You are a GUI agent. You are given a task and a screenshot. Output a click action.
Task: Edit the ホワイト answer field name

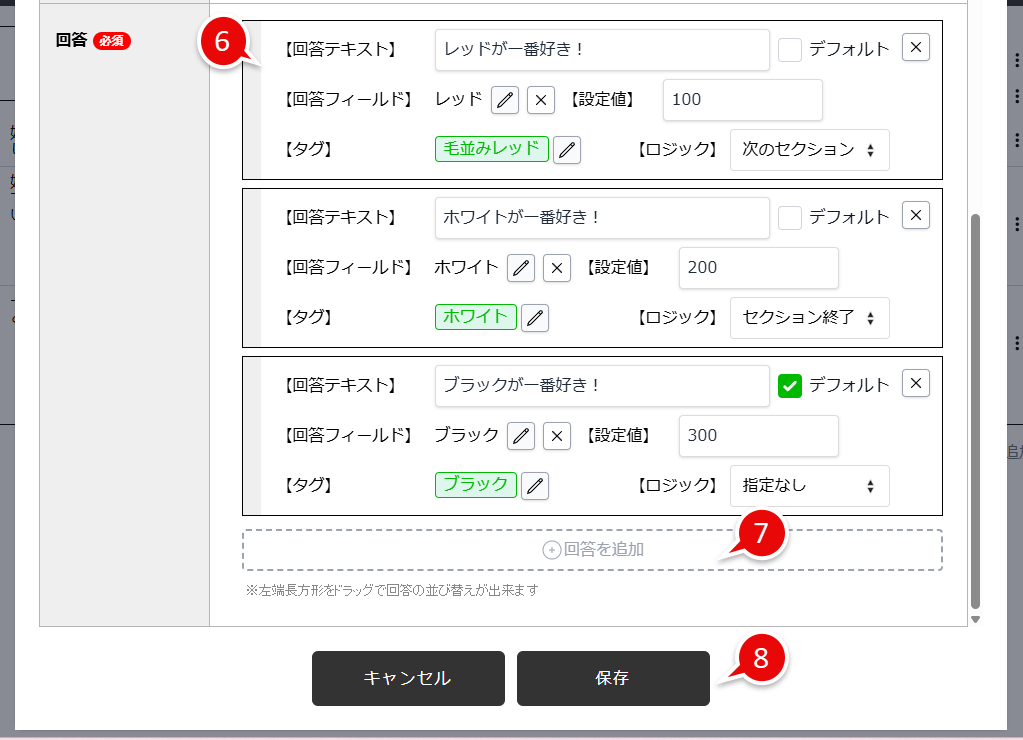pyautogui.click(x=521, y=267)
